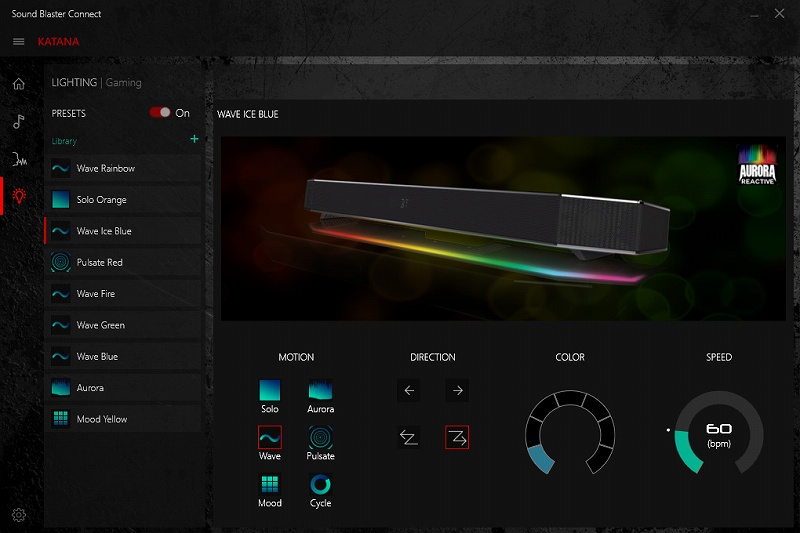Choose the Pulsate motion icon
This screenshot has width=800, height=533.
click(x=320, y=437)
